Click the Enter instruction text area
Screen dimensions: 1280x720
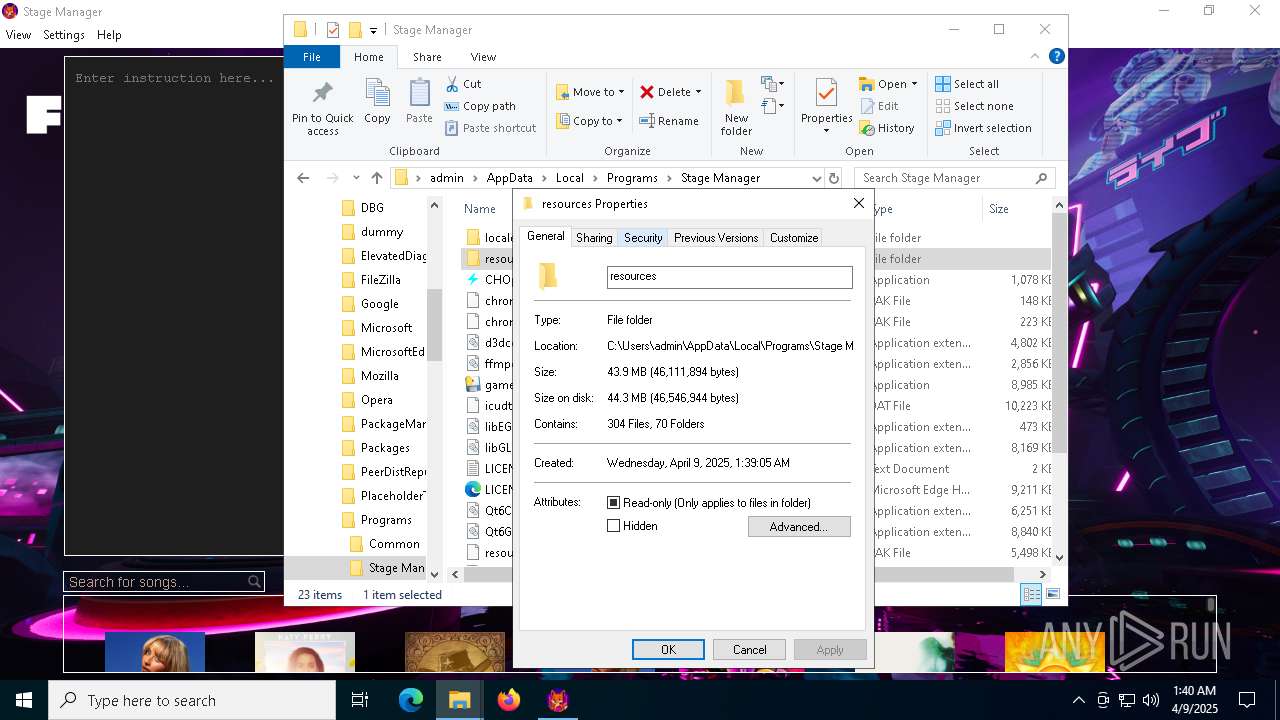click(174, 307)
